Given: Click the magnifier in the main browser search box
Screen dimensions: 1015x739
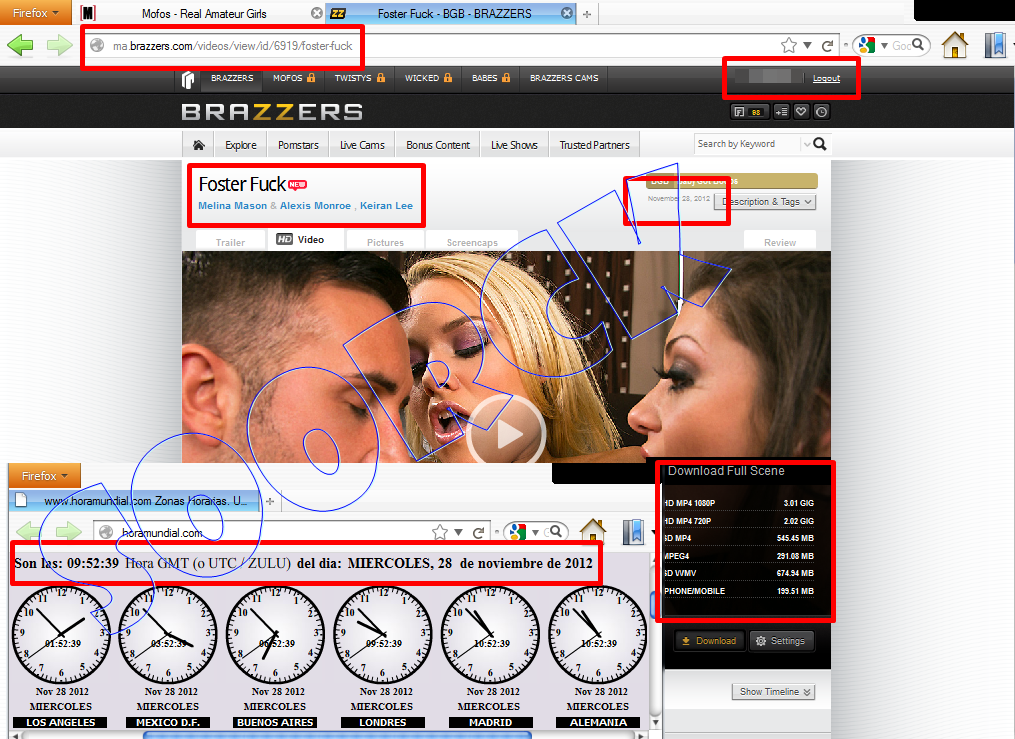Looking at the screenshot, I should pyautogui.click(x=918, y=45).
